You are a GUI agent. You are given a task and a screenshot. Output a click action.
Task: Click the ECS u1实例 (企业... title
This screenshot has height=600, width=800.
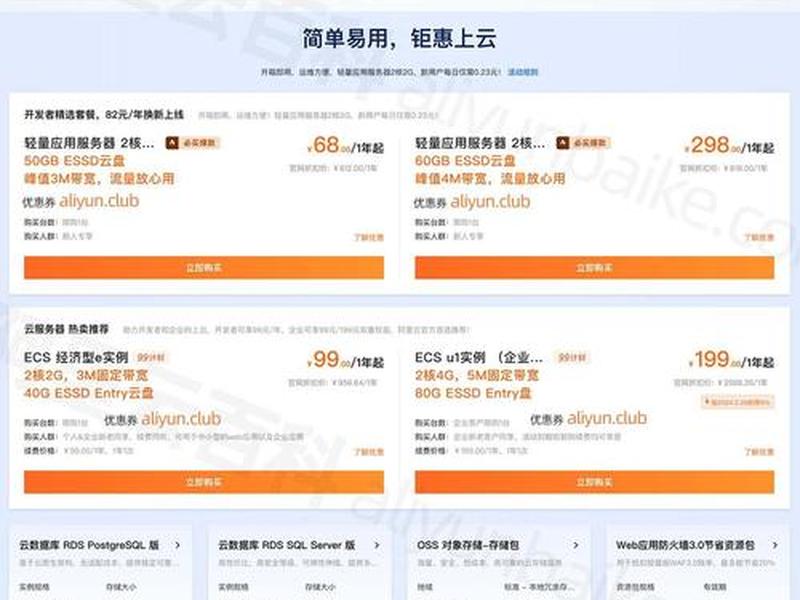[479, 358]
